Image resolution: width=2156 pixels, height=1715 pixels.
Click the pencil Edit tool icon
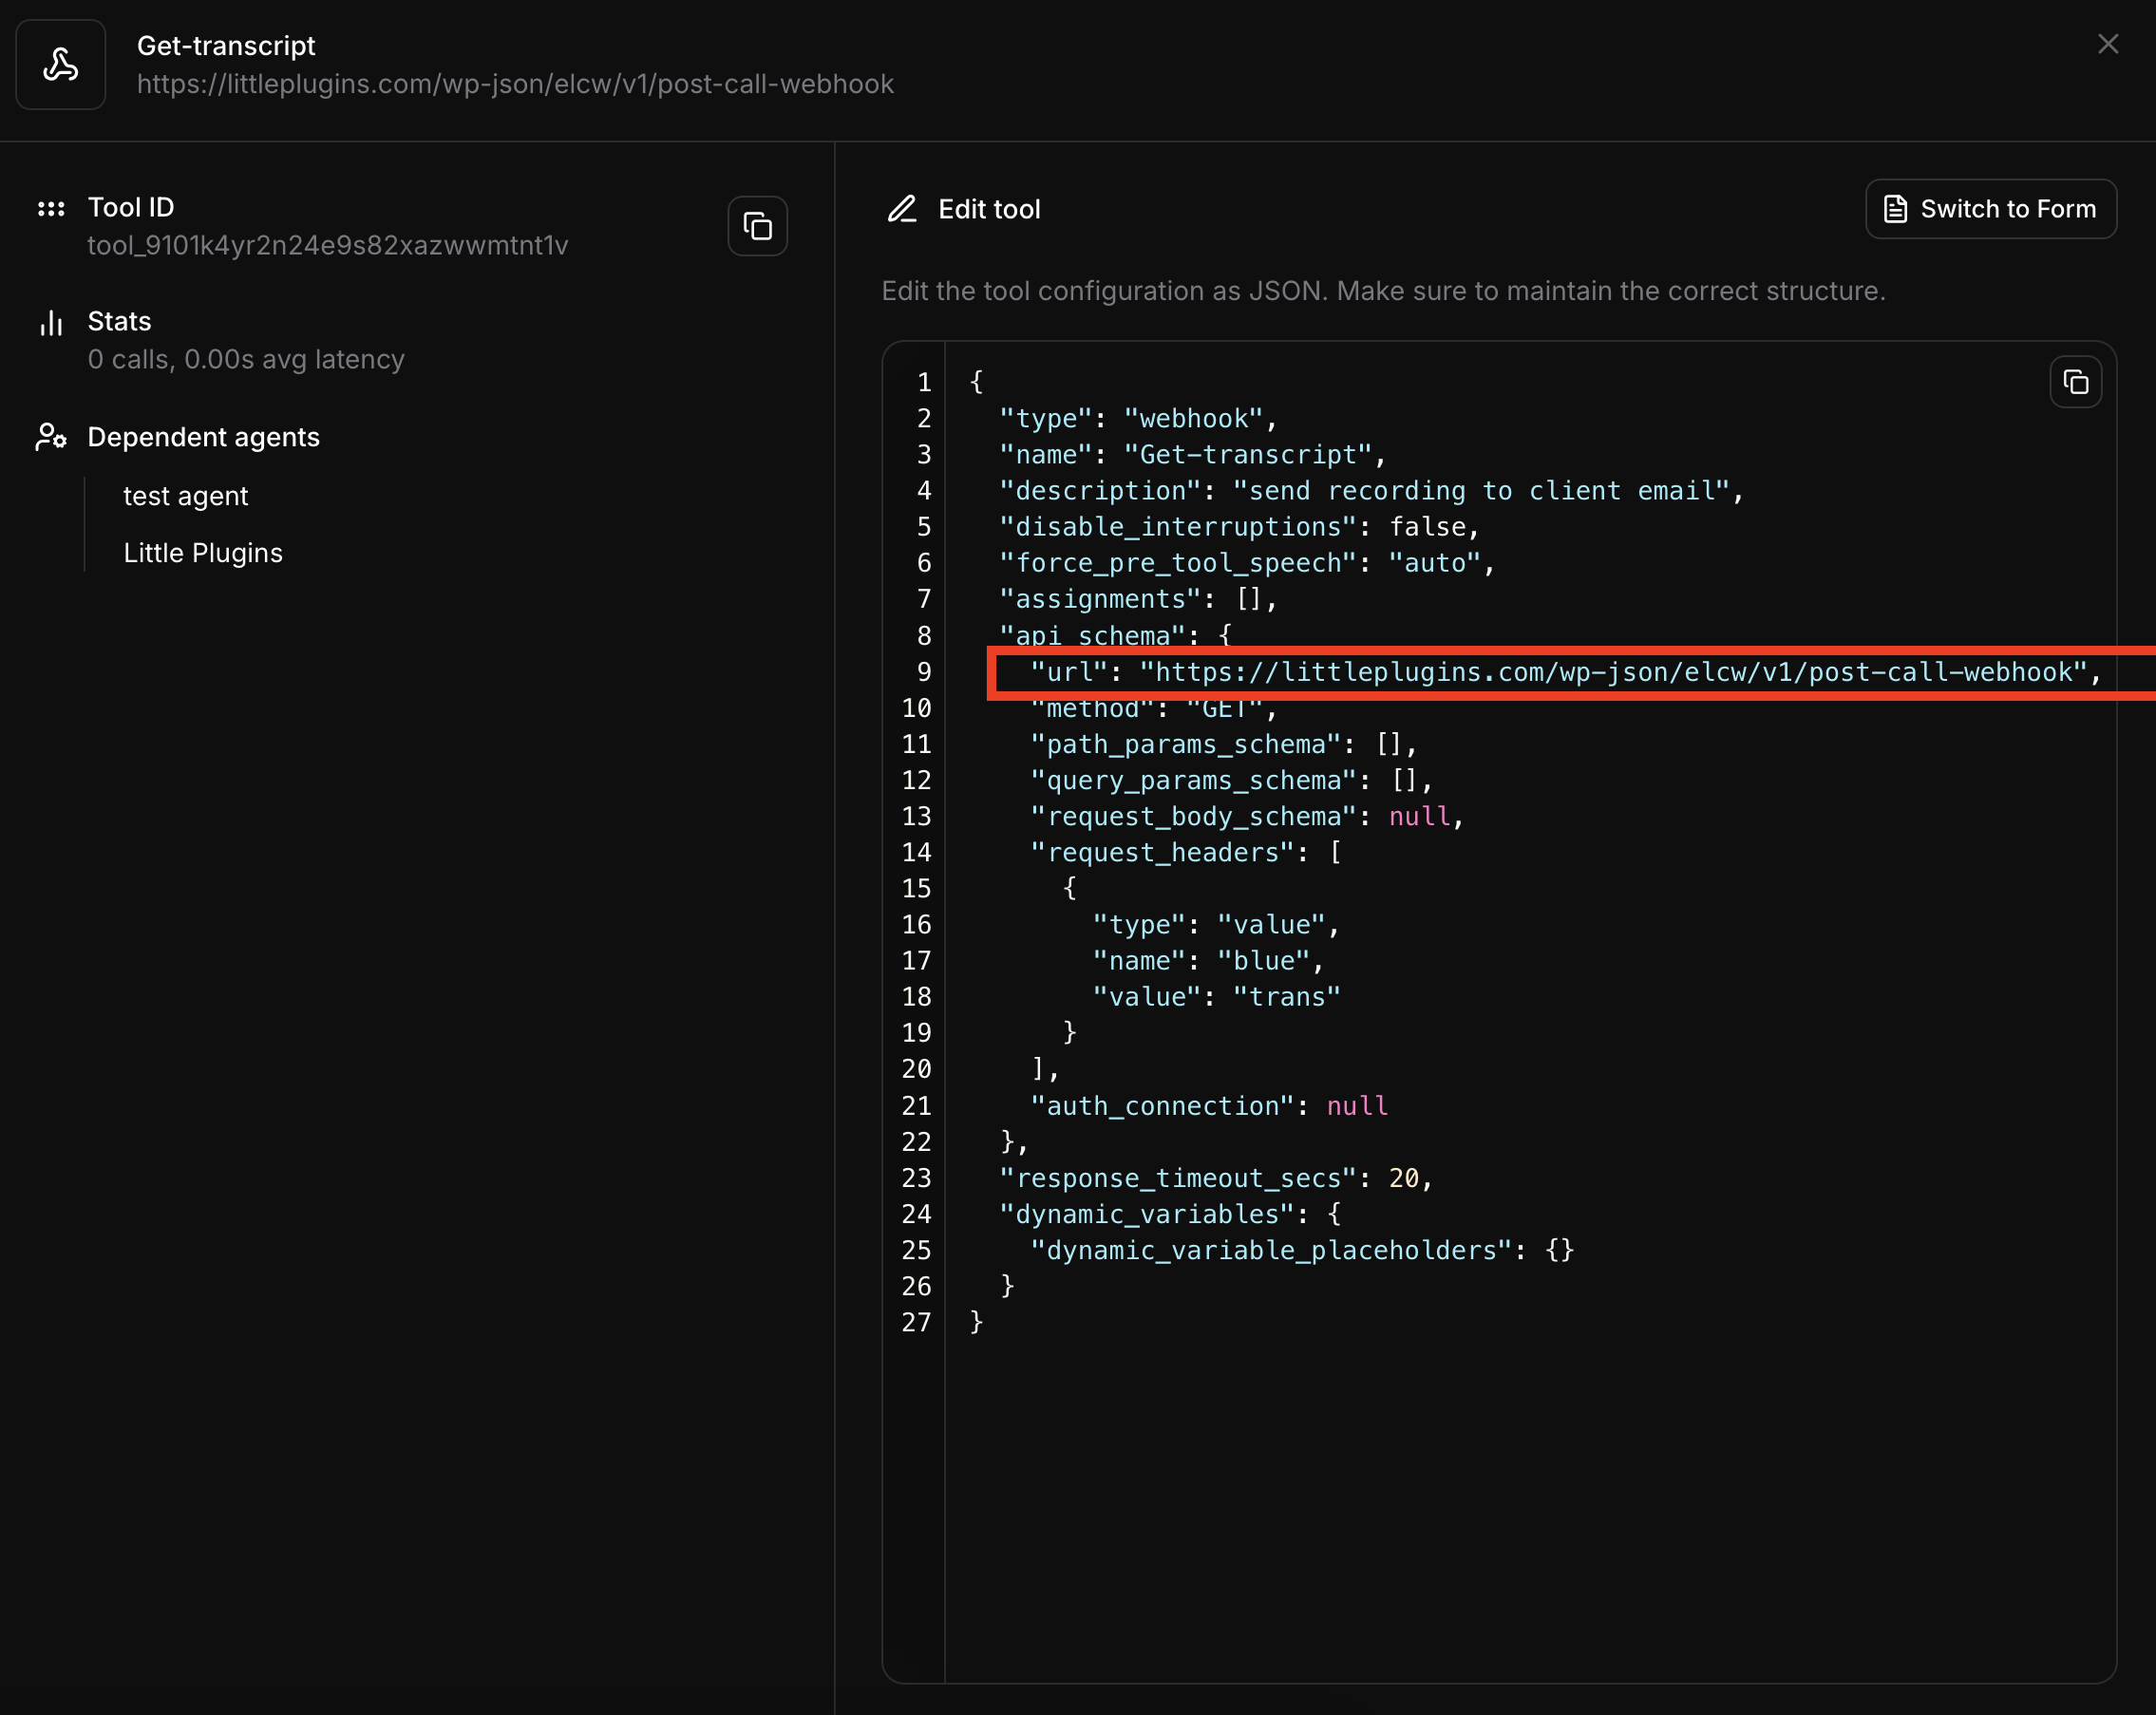[x=902, y=209]
